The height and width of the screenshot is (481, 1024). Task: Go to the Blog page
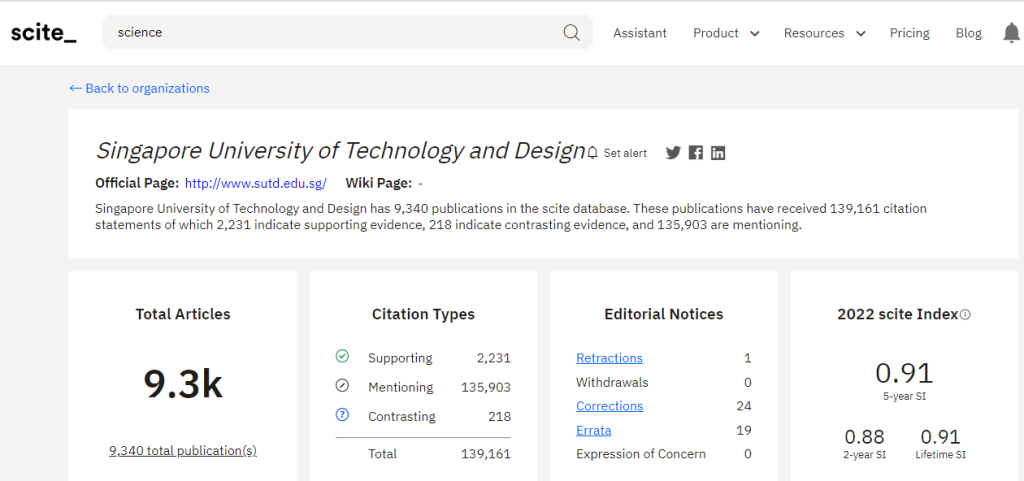(x=968, y=33)
